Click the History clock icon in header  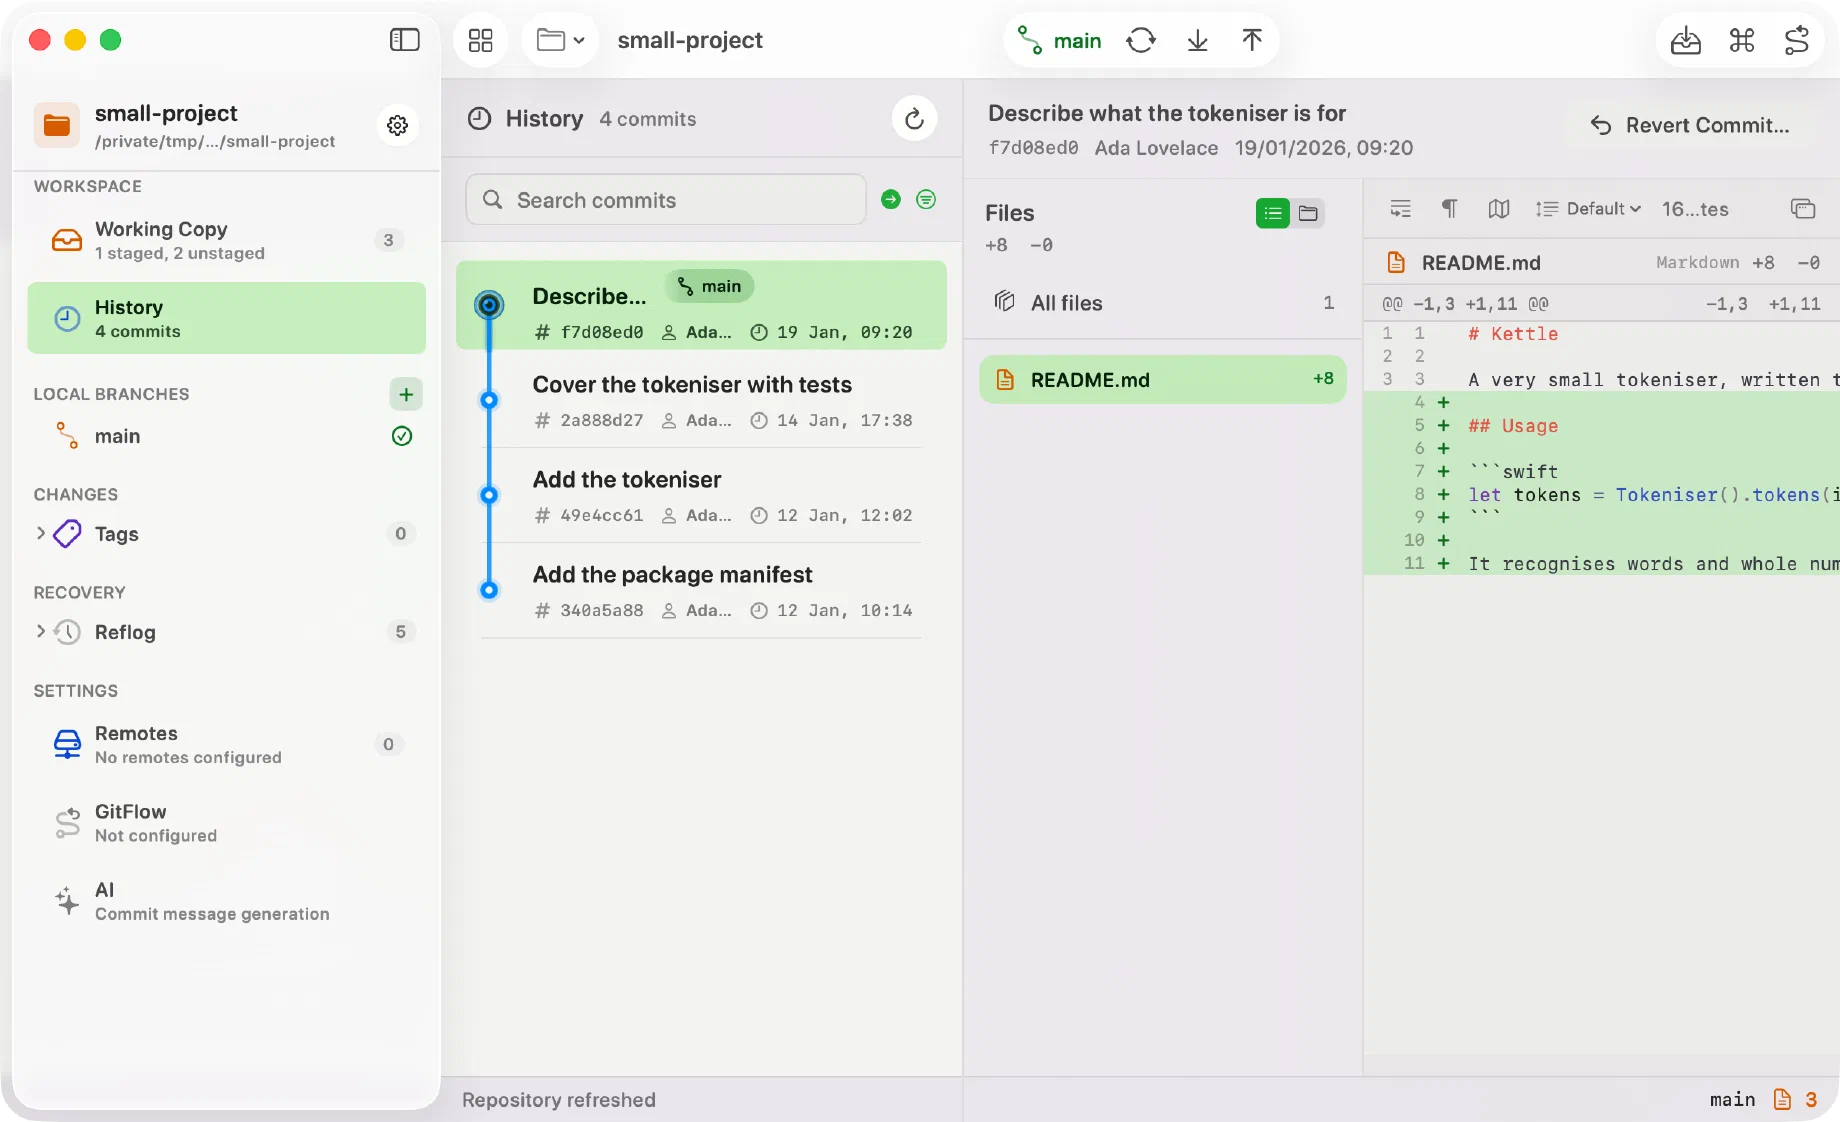(x=480, y=119)
